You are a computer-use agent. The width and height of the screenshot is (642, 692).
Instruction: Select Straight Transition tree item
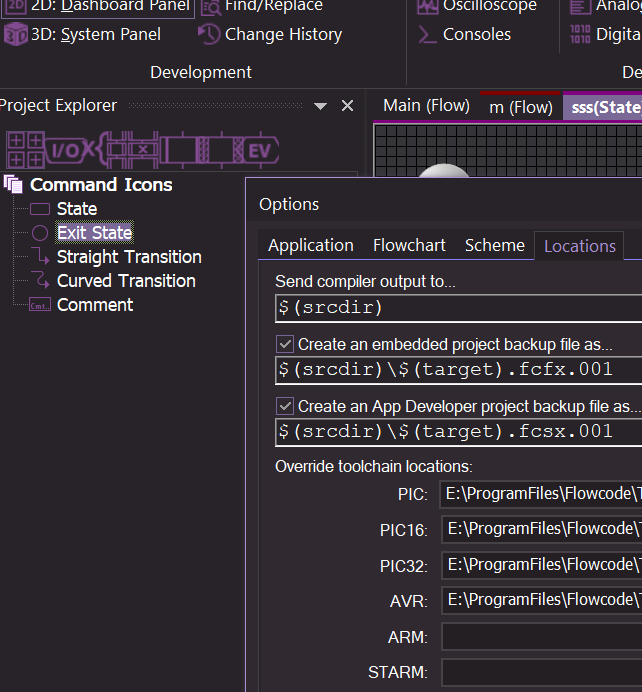coord(129,257)
